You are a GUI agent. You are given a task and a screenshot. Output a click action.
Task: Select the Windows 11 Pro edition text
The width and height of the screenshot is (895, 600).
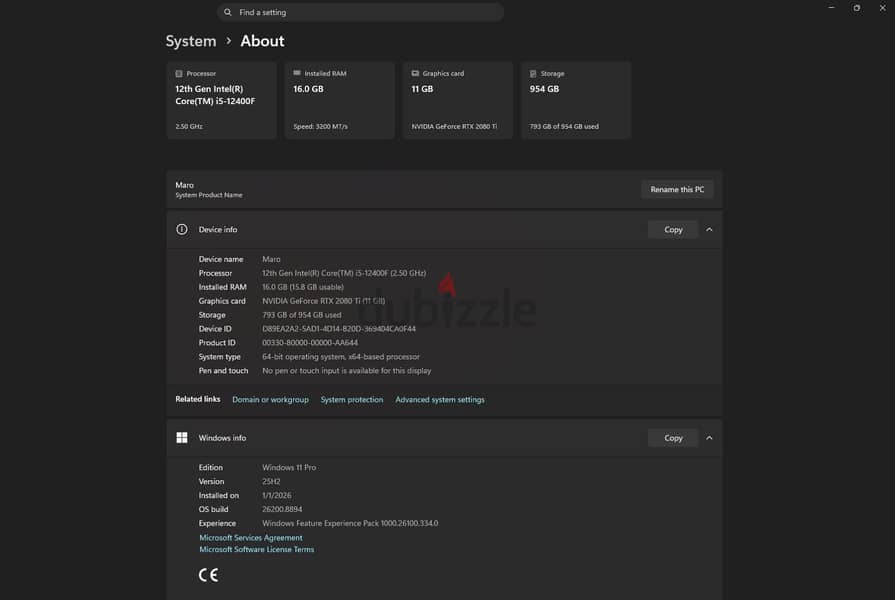pos(289,468)
